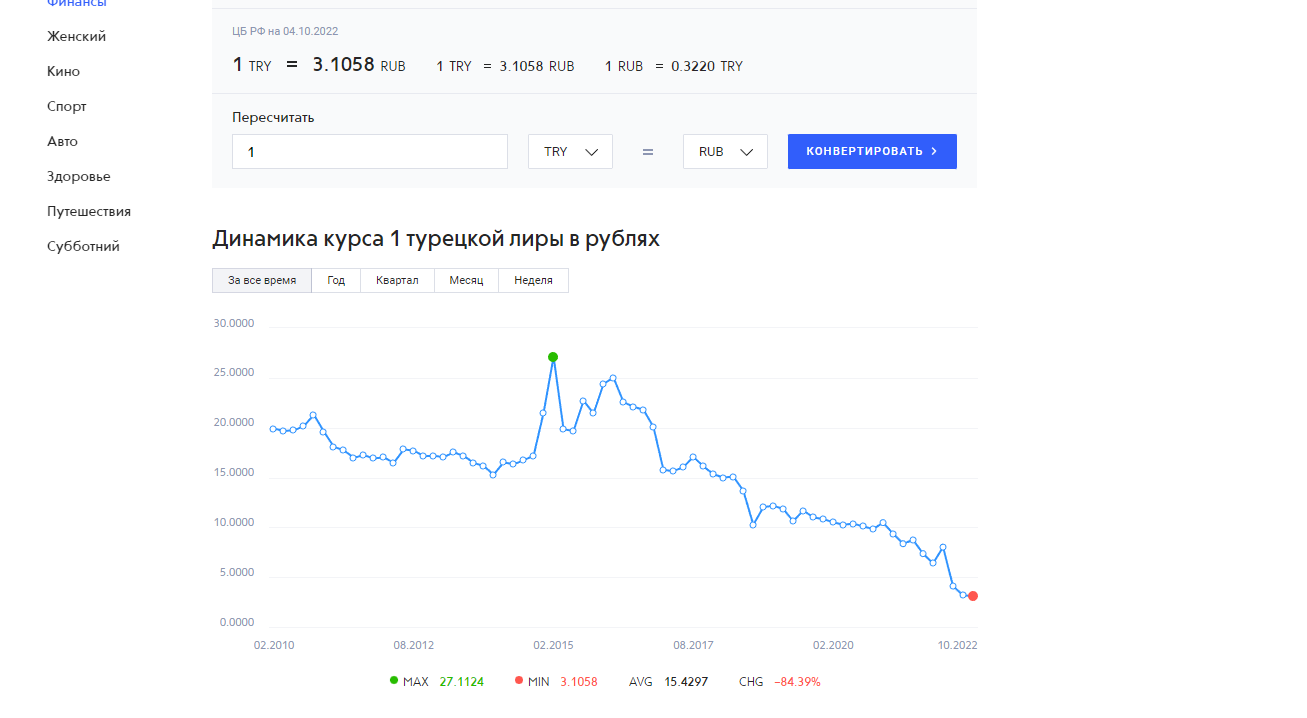Image resolution: width=1307 pixels, height=718 pixels.
Task: Click the red MIN point on chart
Action: [973, 596]
